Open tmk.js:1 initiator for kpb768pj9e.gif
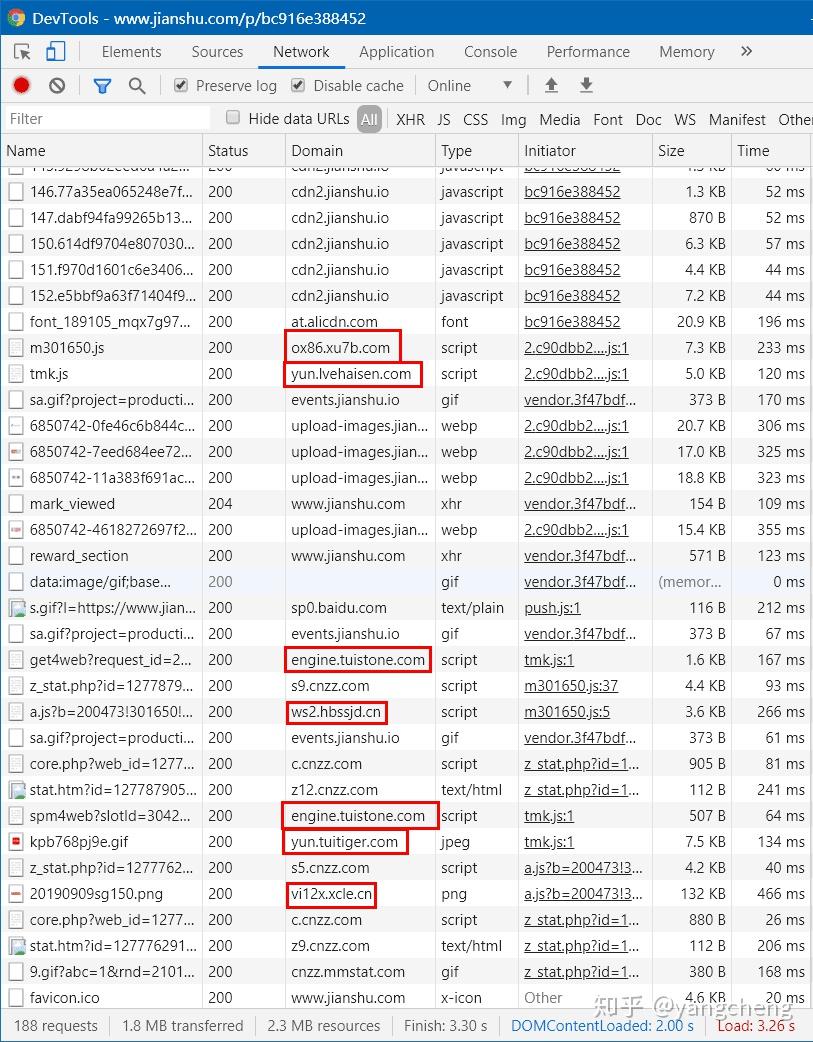 [548, 842]
